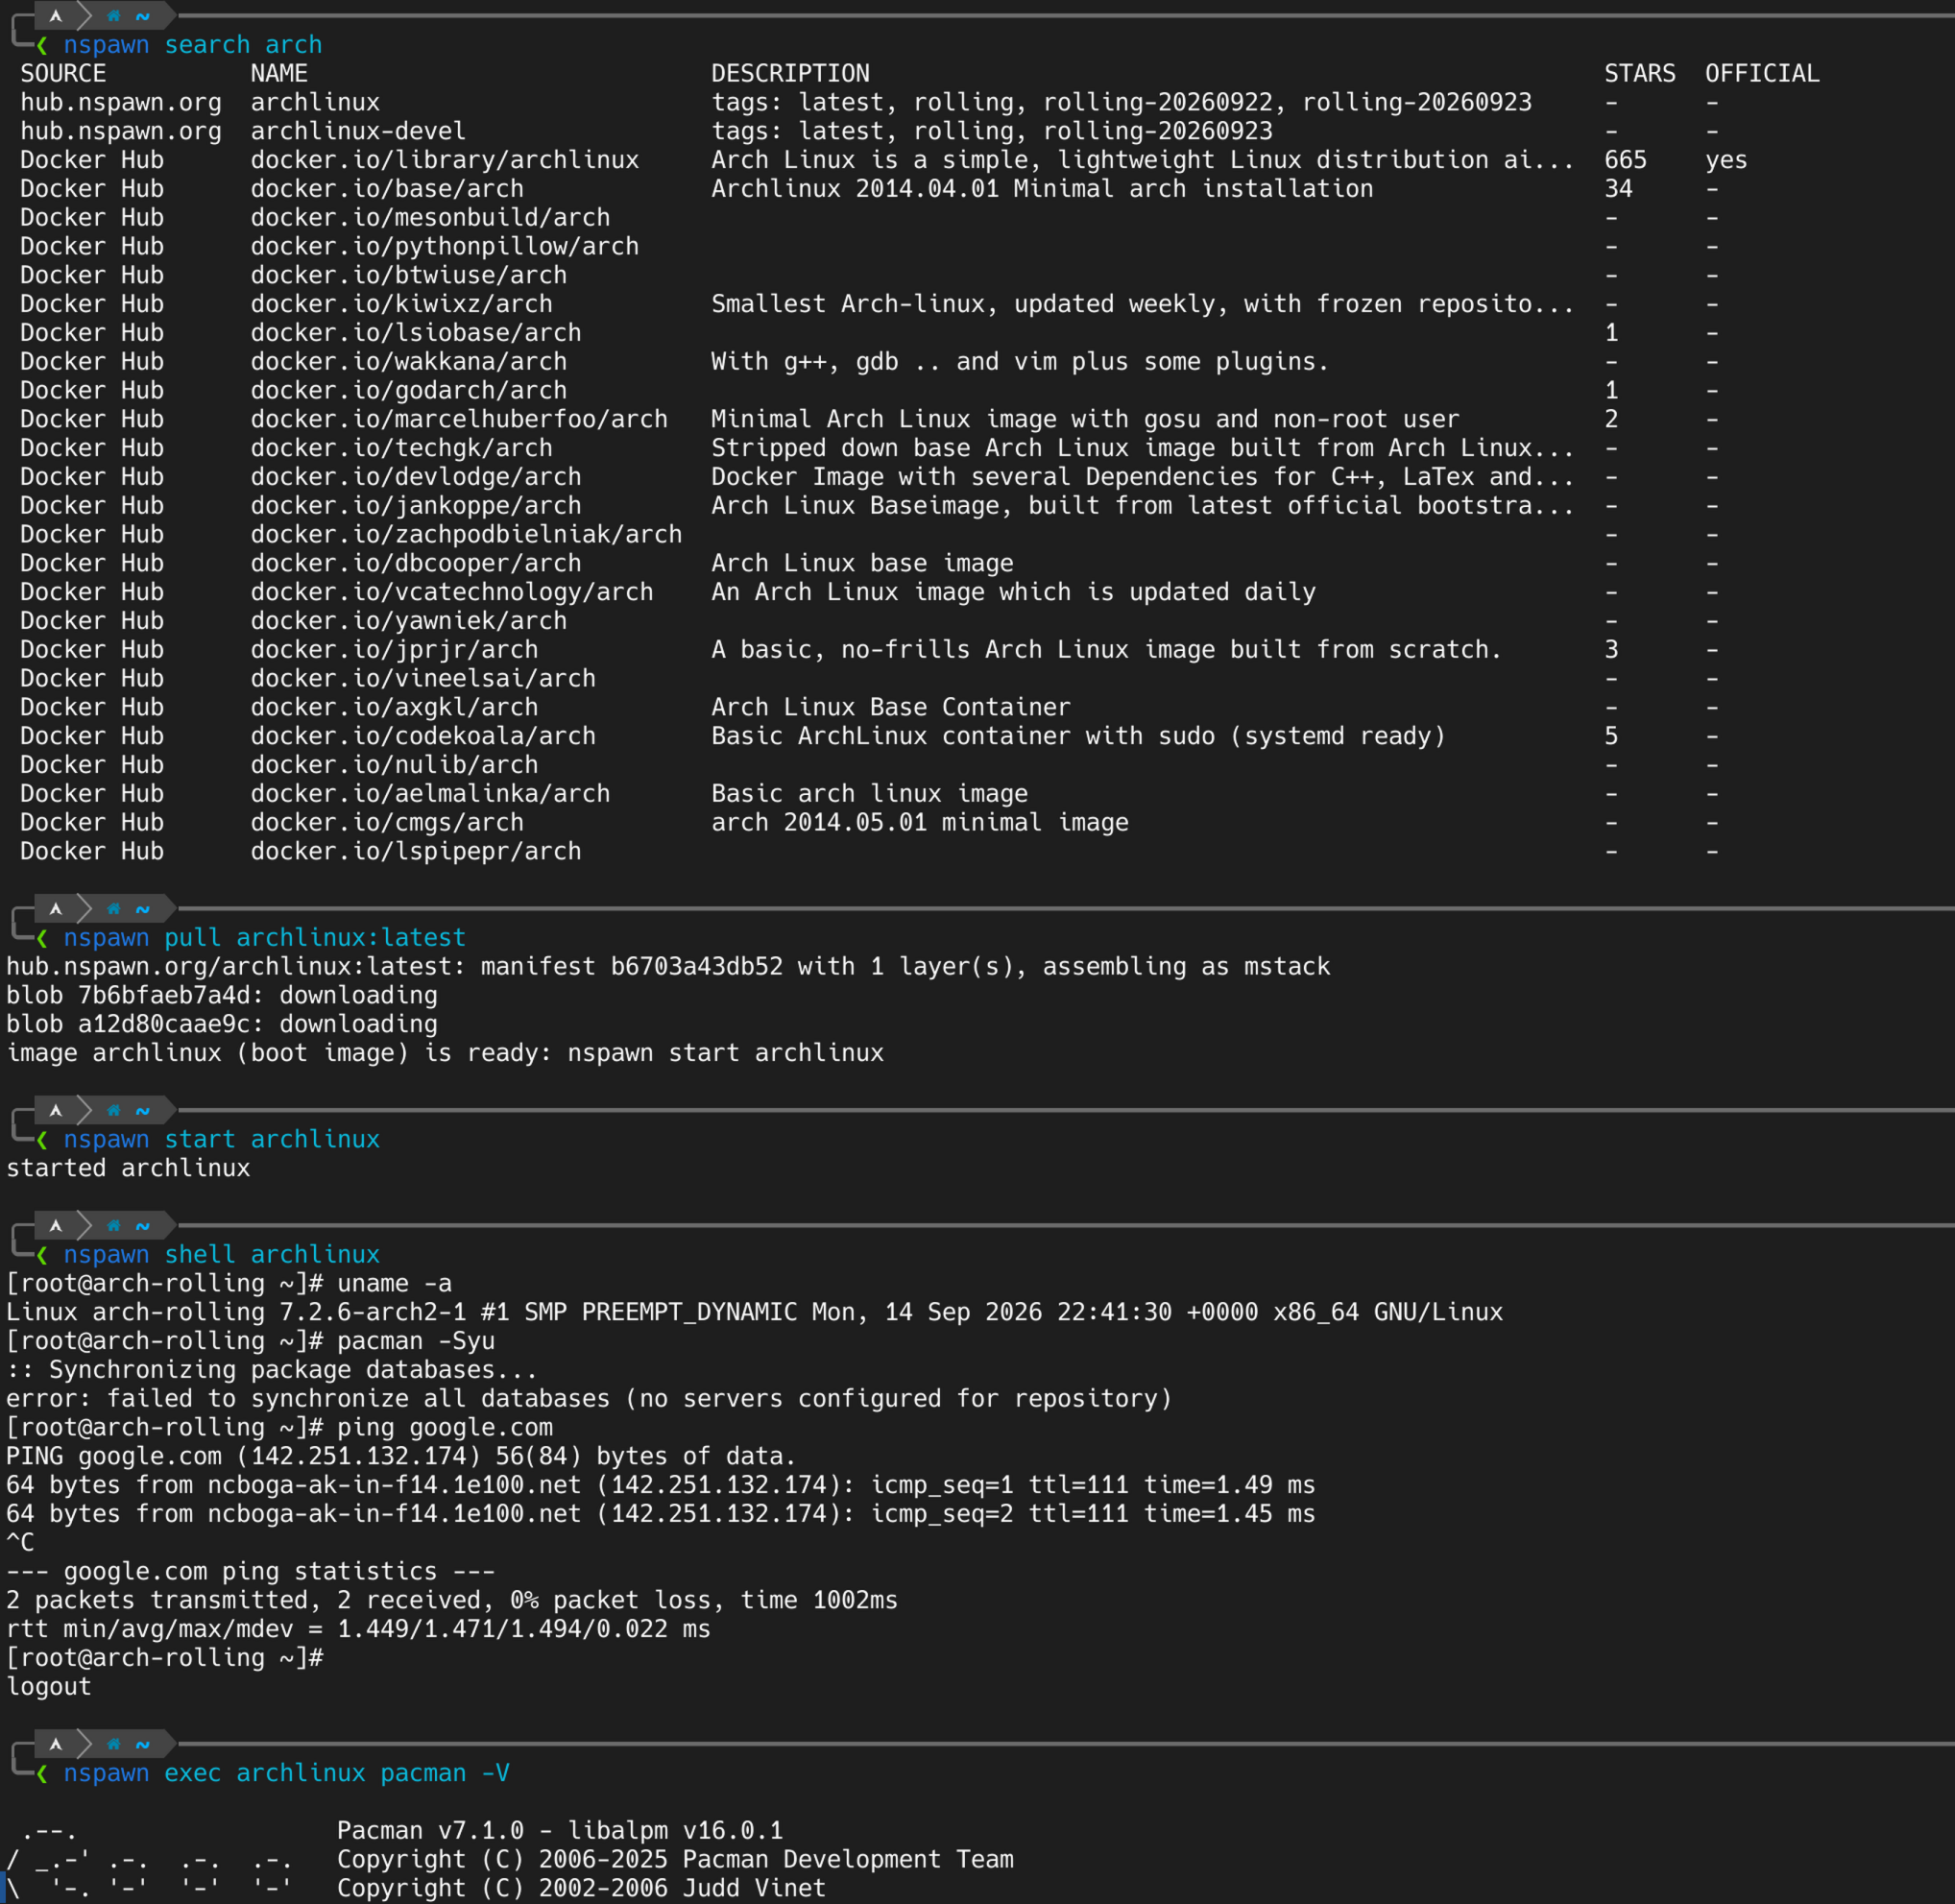This screenshot has width=1955, height=1904.
Task: Select 'docker.io/jankoppe/arch' image name
Action: [416, 506]
